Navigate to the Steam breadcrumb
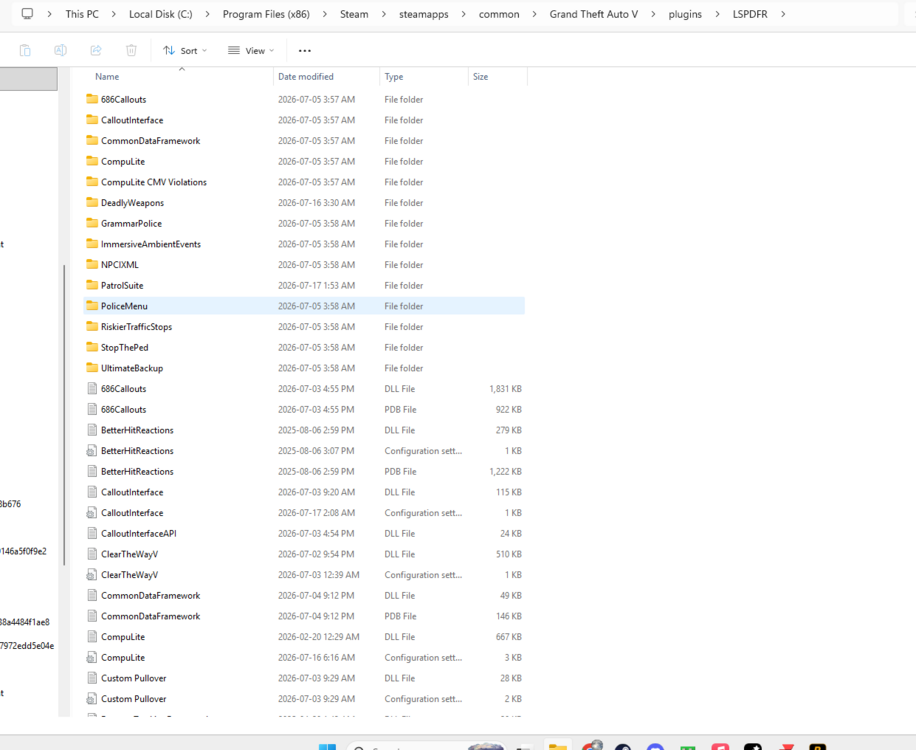 [x=354, y=14]
